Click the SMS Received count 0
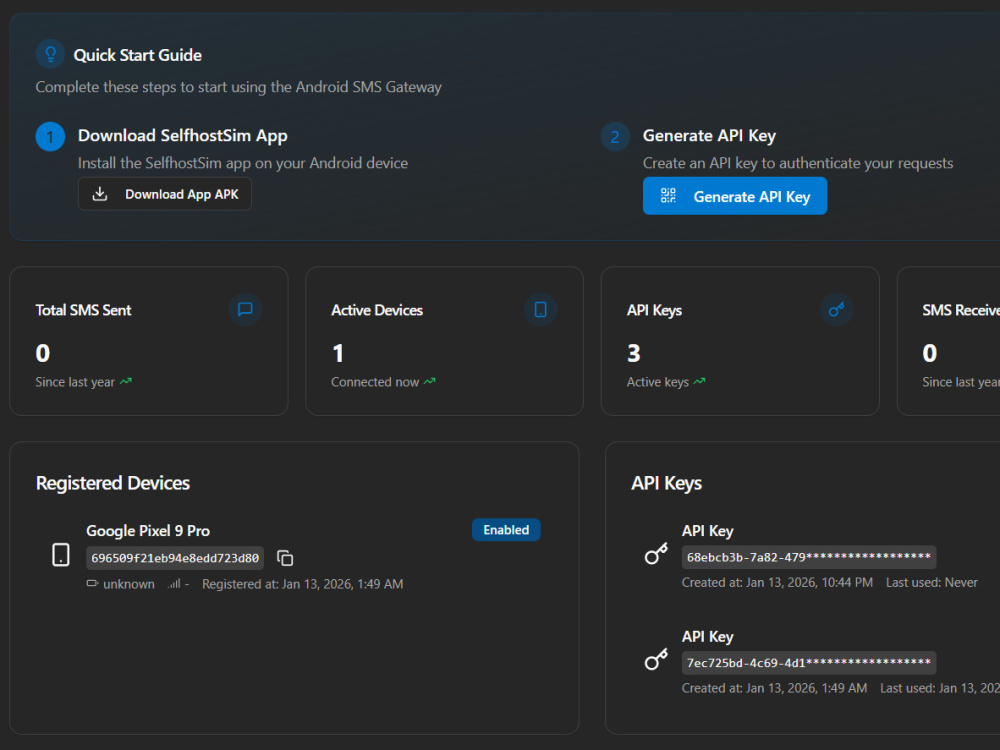Screen dimensions: 1000x750 929,353
